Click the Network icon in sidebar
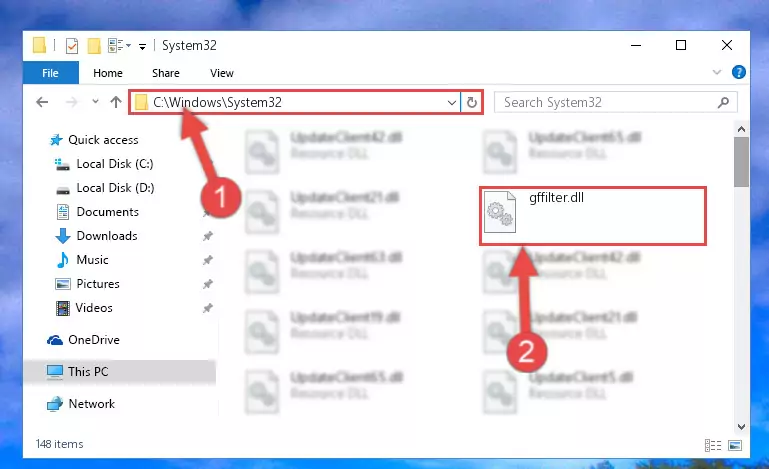The image size is (769, 469). [55, 404]
